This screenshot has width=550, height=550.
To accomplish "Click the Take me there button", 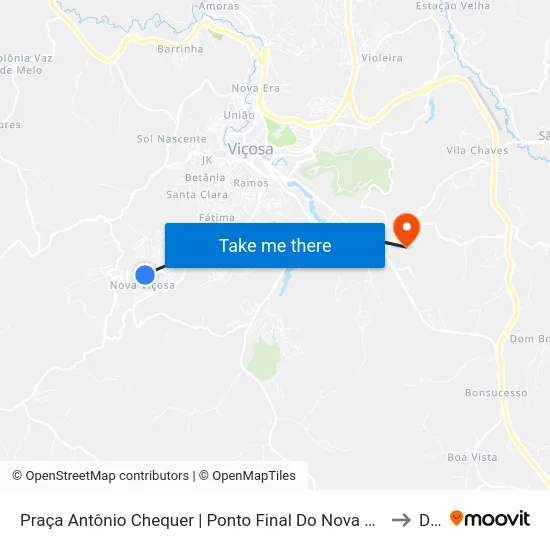I will click(275, 245).
